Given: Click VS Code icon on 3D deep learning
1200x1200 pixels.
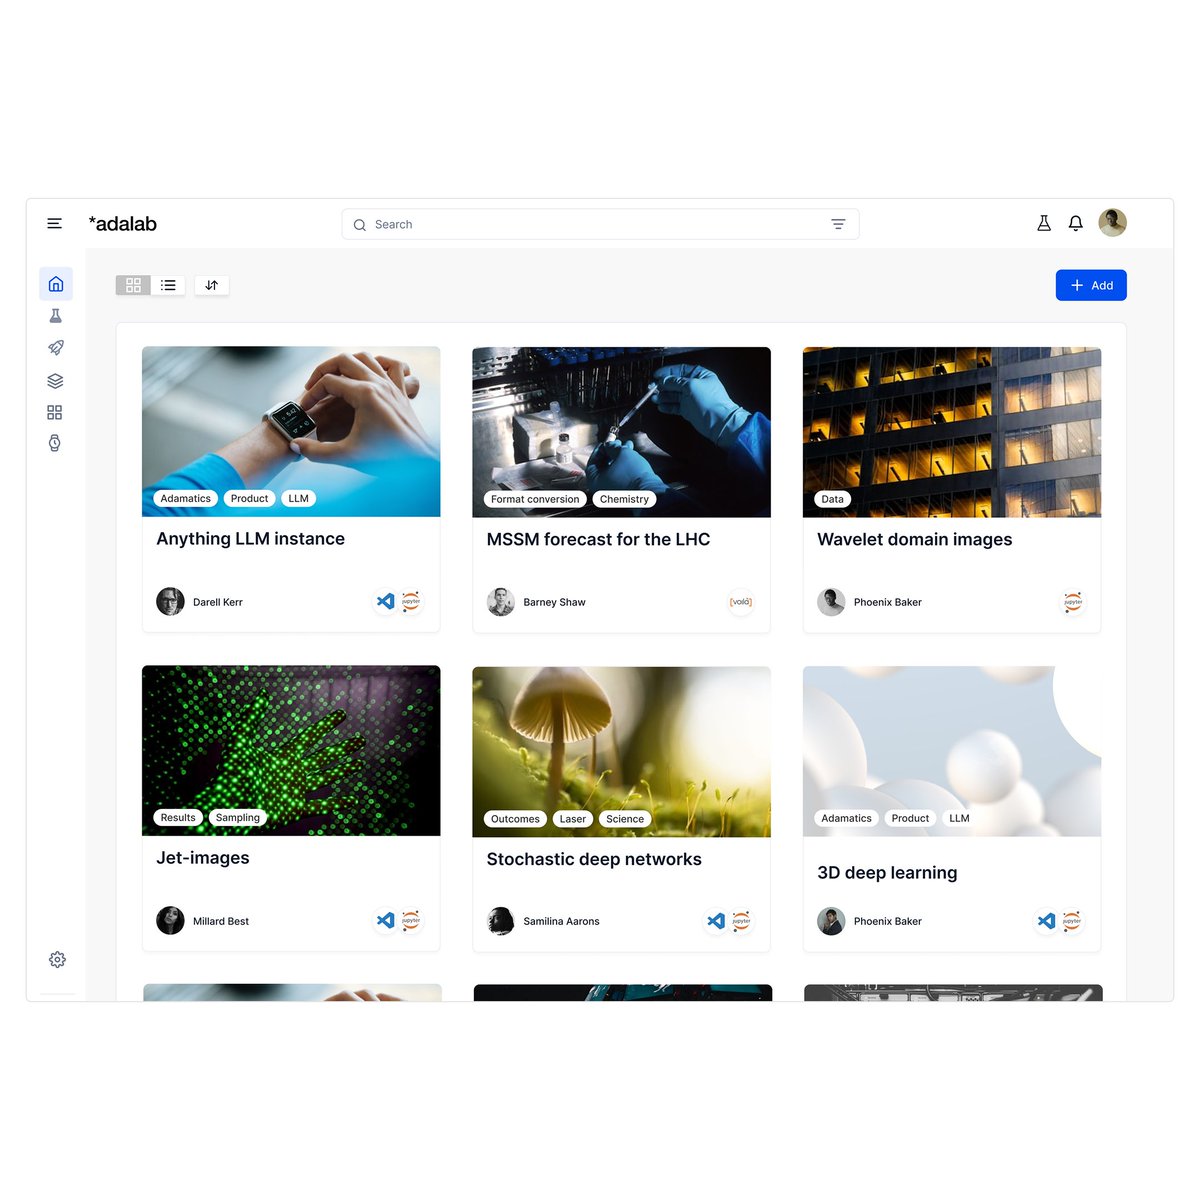Looking at the screenshot, I should [x=1047, y=921].
